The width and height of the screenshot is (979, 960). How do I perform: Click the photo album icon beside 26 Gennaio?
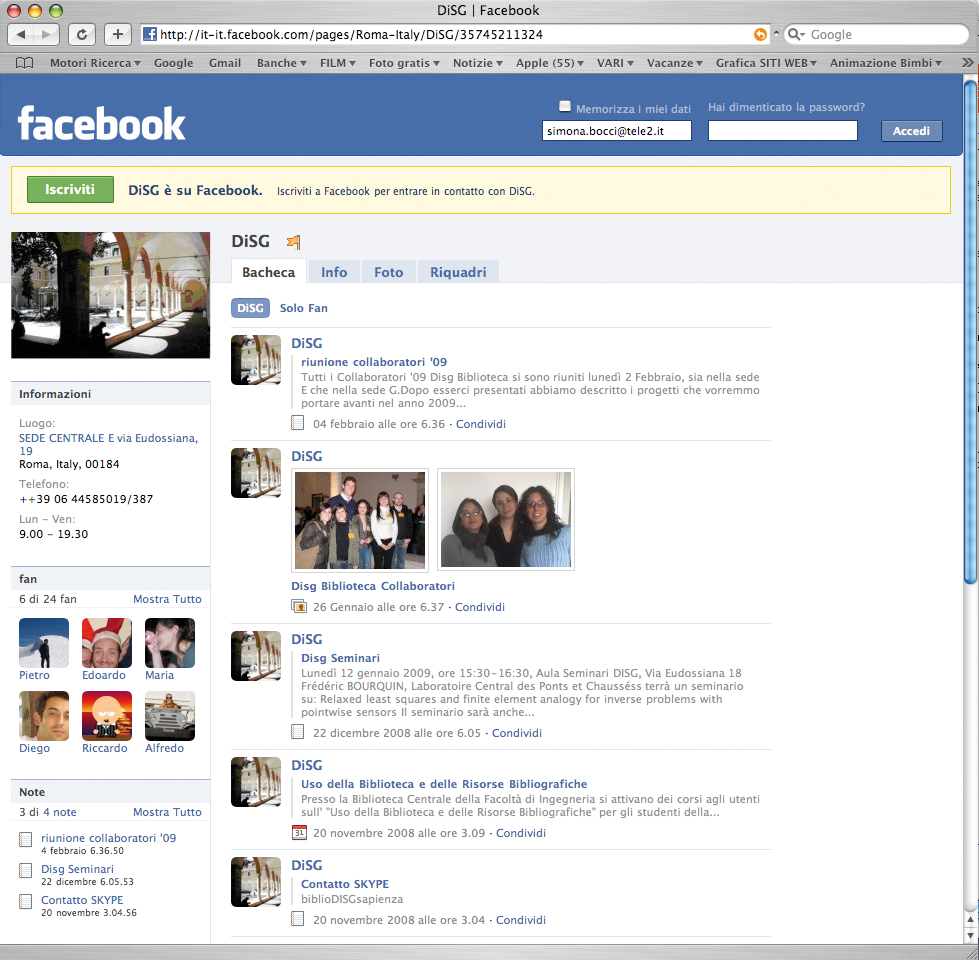click(299, 606)
